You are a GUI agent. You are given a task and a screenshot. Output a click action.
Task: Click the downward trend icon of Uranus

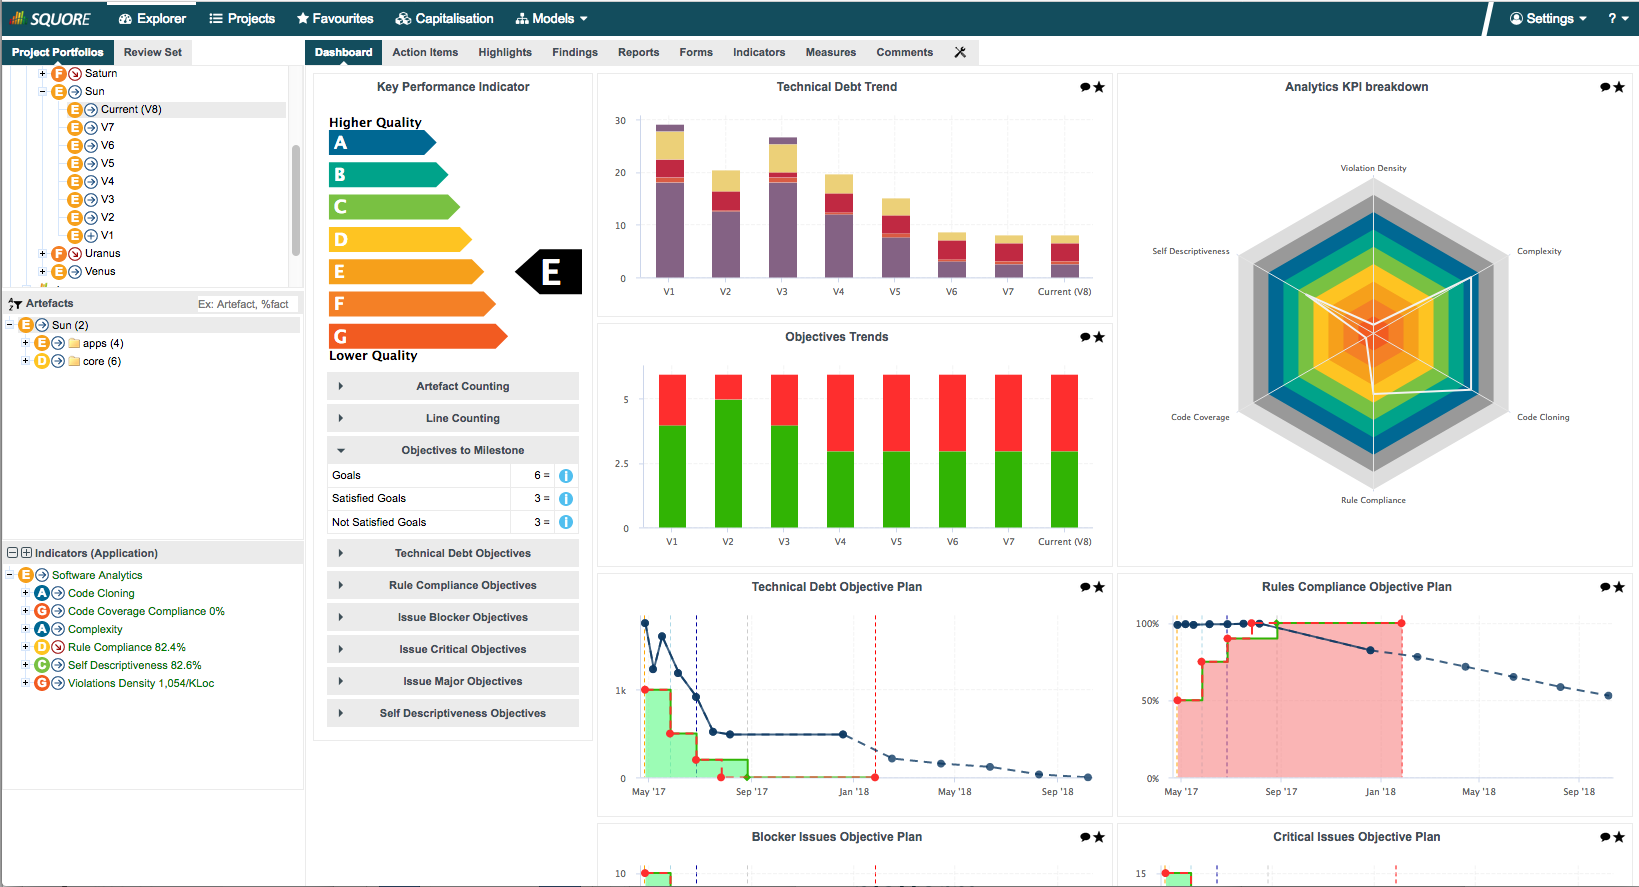[75, 254]
